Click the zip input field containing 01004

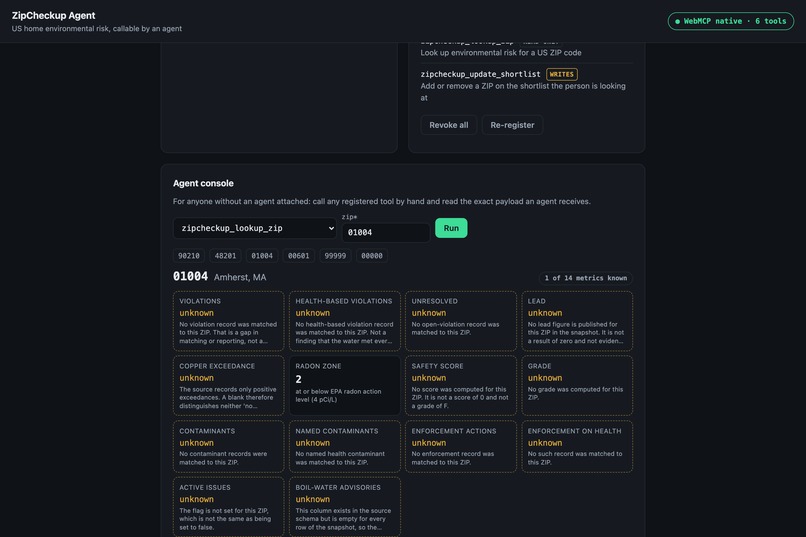[386, 232]
